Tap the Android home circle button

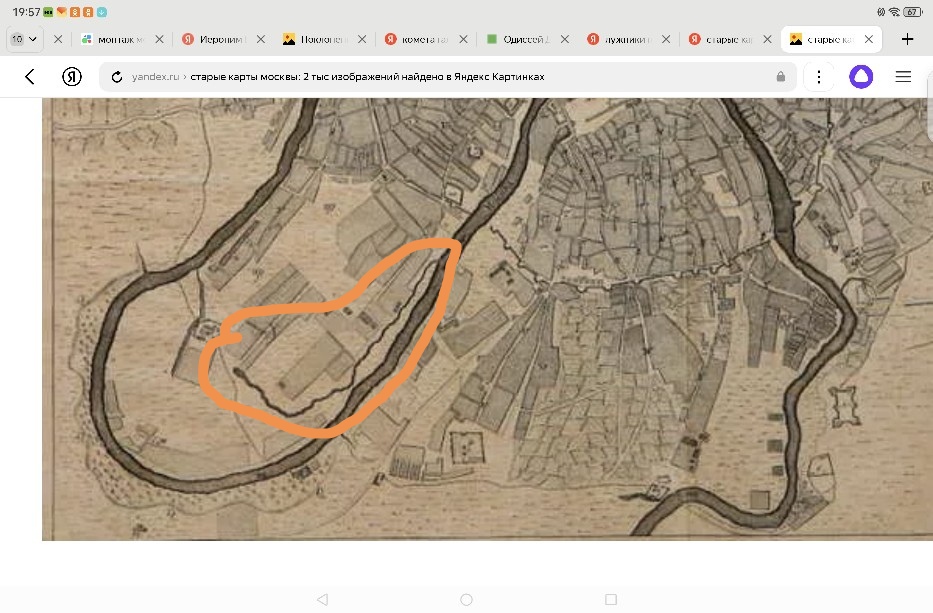click(x=466, y=599)
